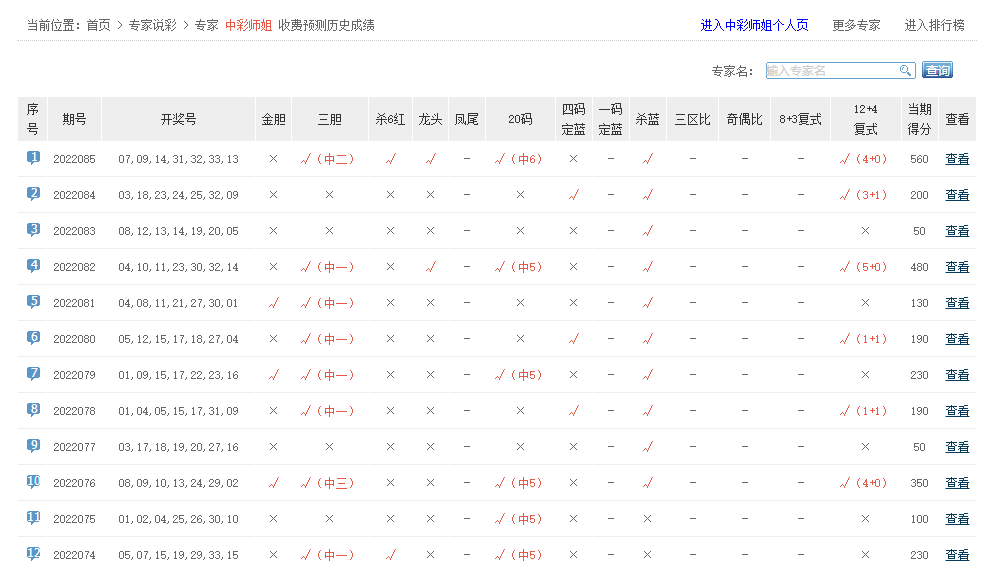Click the number 4 rank badge icon
Image resolution: width=991 pixels, height=566 pixels.
coord(33,266)
